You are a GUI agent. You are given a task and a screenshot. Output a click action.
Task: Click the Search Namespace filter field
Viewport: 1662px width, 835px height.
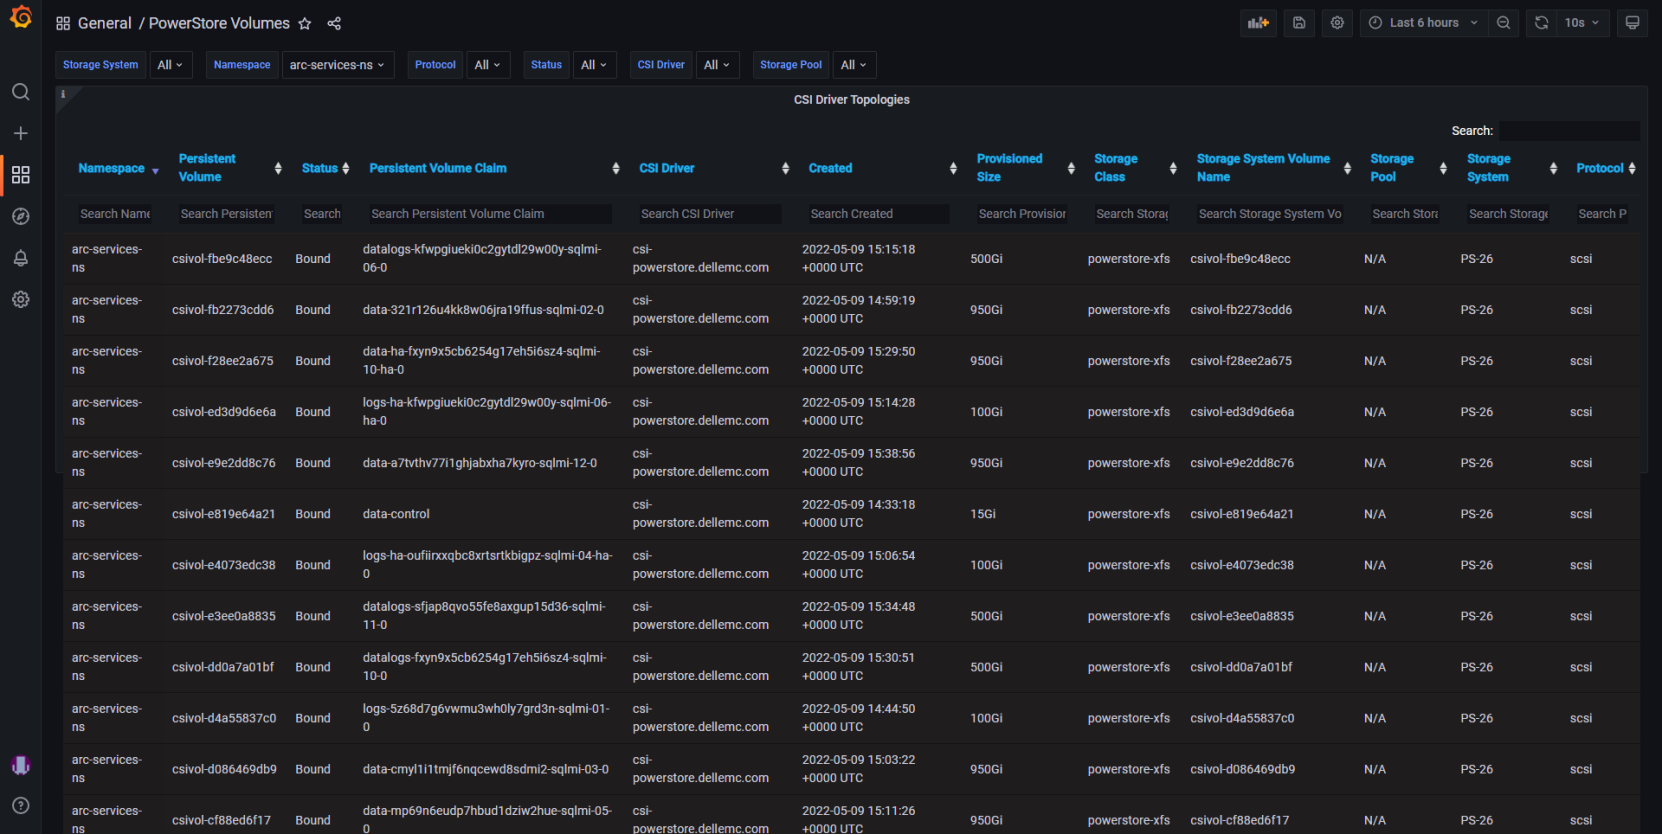(114, 214)
